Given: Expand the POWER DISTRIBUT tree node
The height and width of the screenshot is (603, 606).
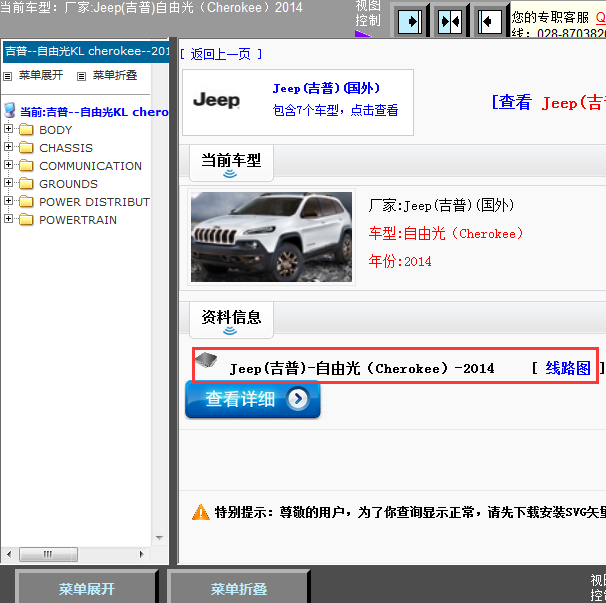Looking at the screenshot, I should coord(8,201).
